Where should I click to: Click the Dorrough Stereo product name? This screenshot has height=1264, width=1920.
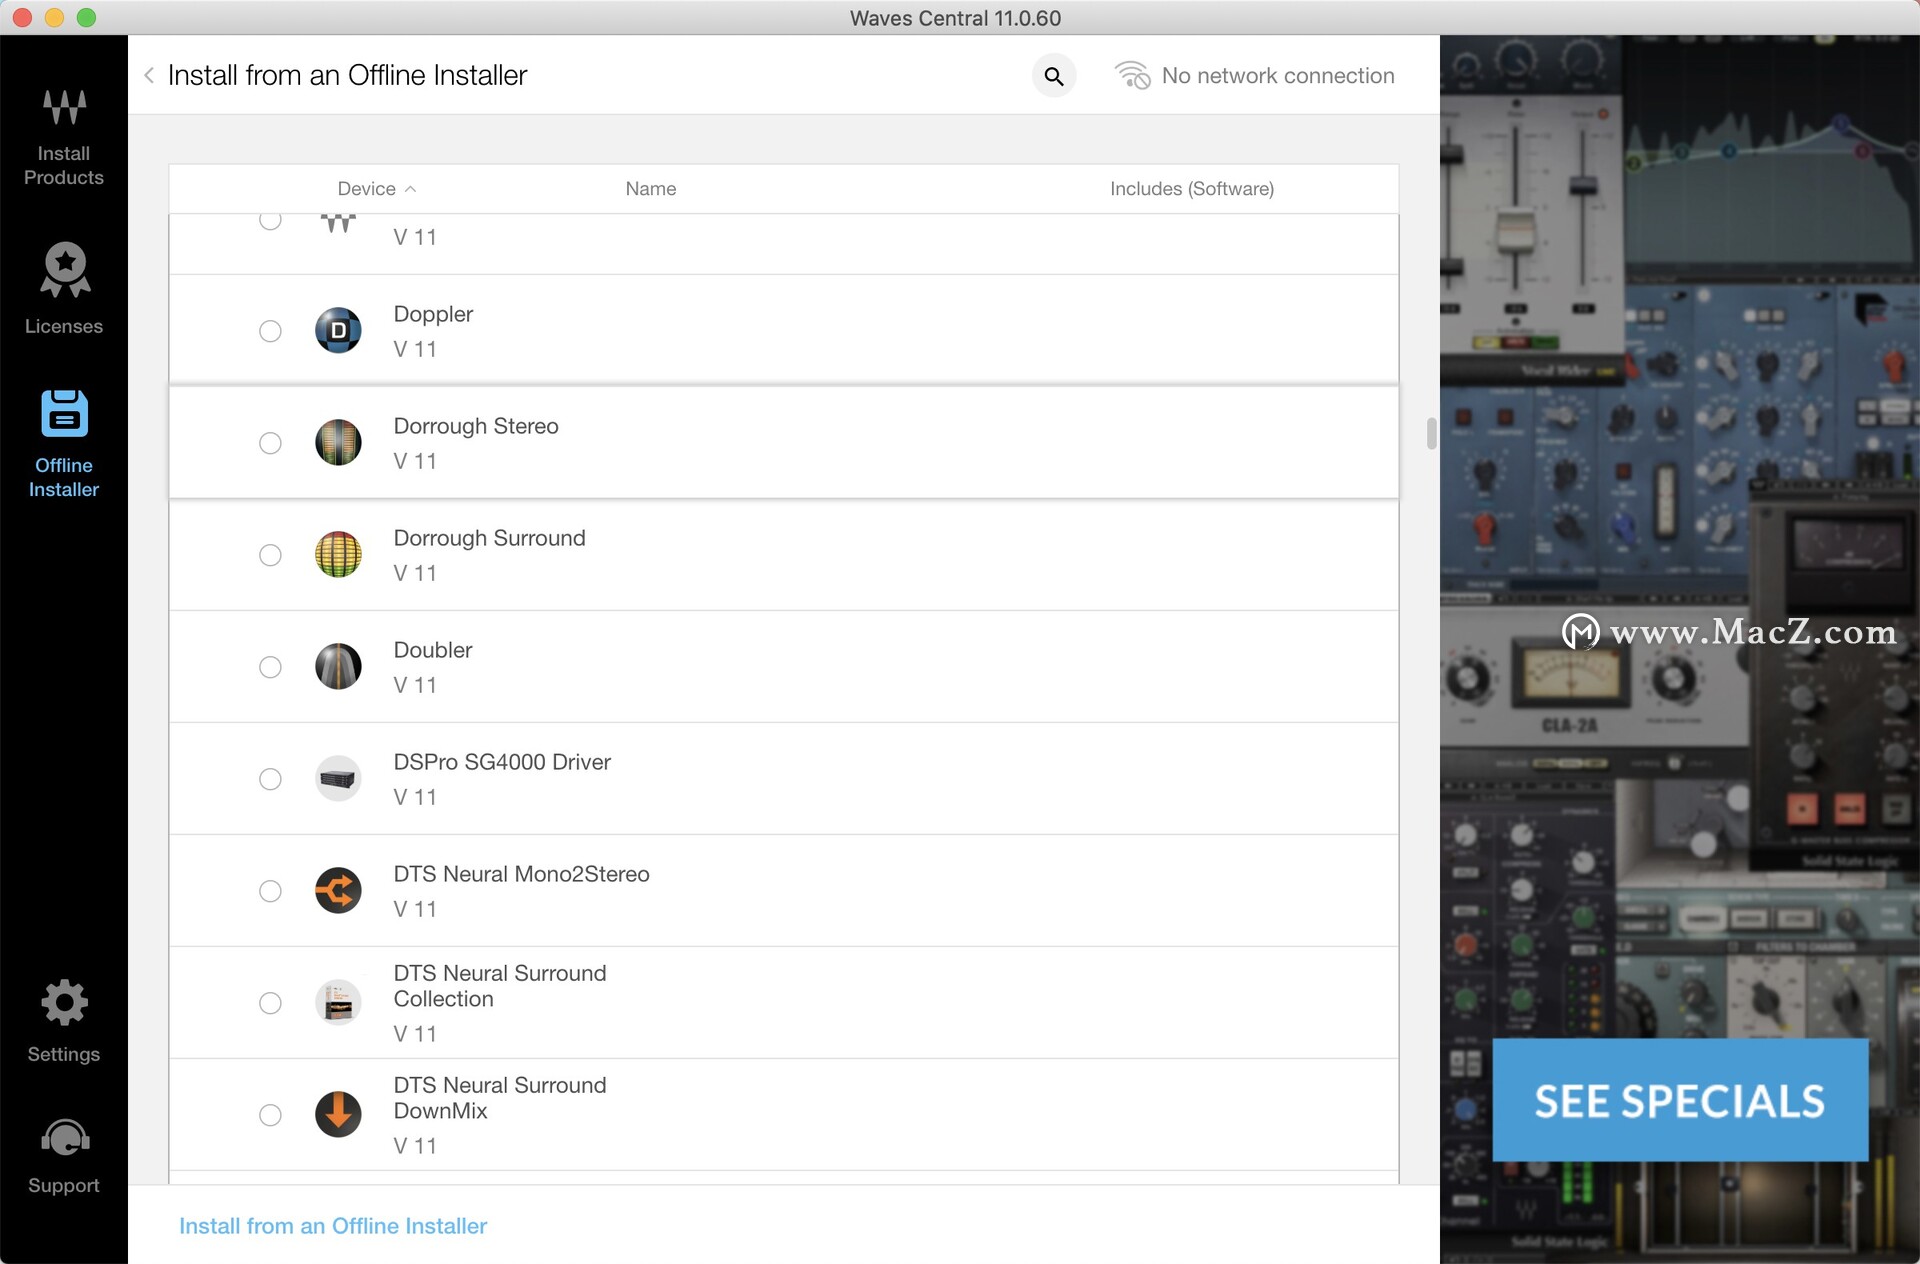[x=476, y=426]
